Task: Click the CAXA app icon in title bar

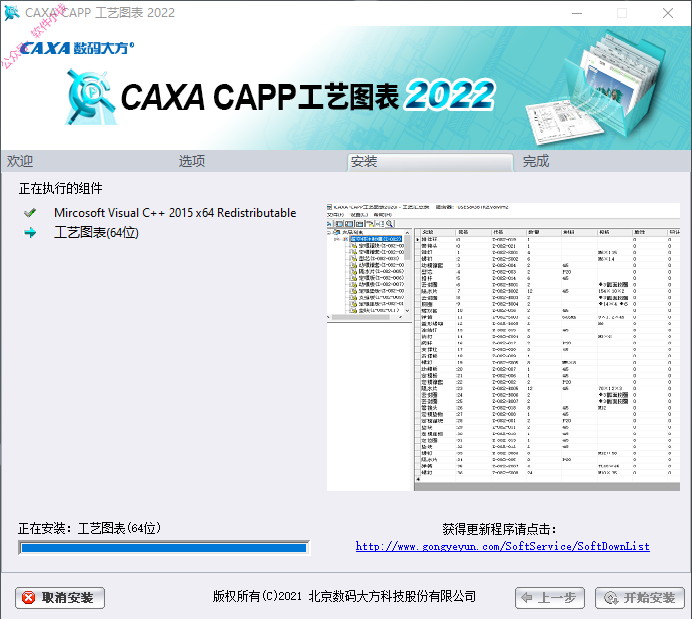Action: click(x=12, y=13)
